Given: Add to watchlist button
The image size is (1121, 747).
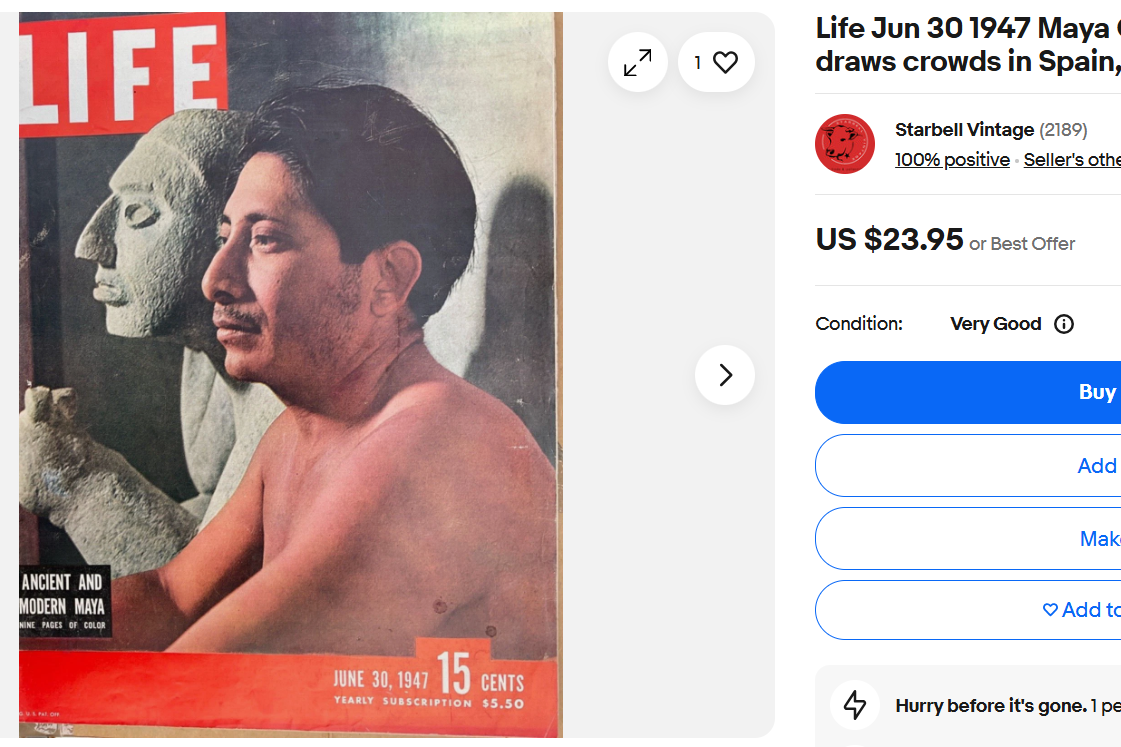Looking at the screenshot, I should [x=968, y=610].
